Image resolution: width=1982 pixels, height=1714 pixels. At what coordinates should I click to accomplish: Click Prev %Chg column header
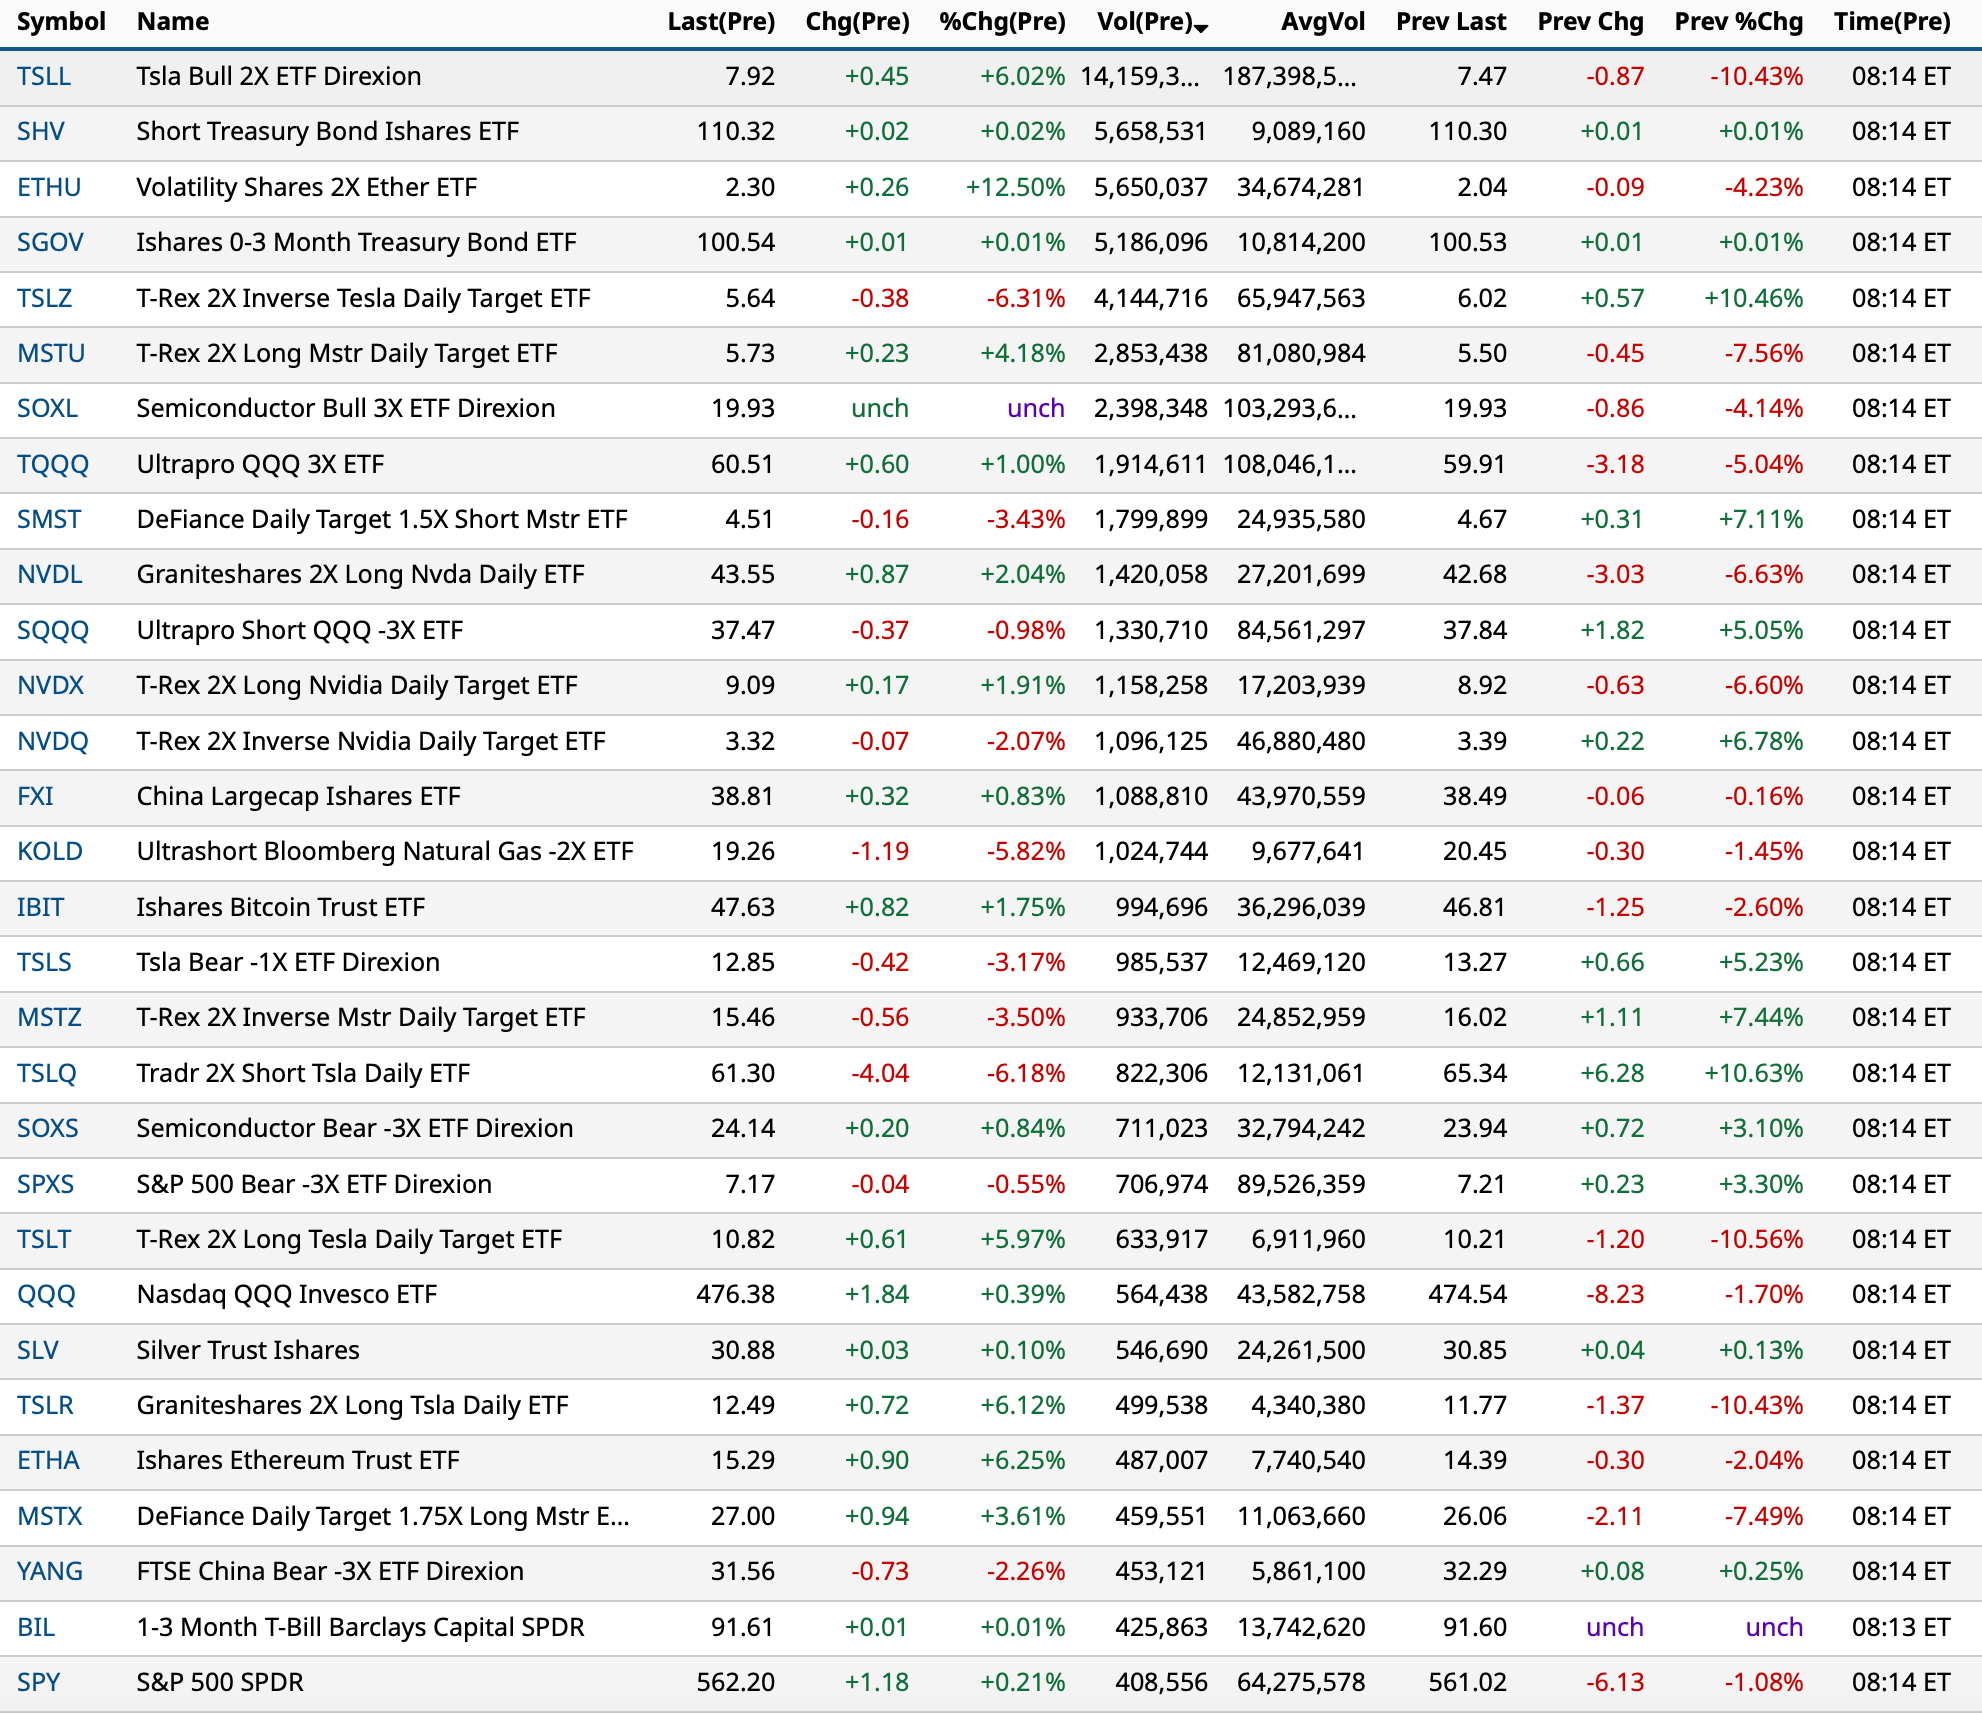pos(1738,22)
